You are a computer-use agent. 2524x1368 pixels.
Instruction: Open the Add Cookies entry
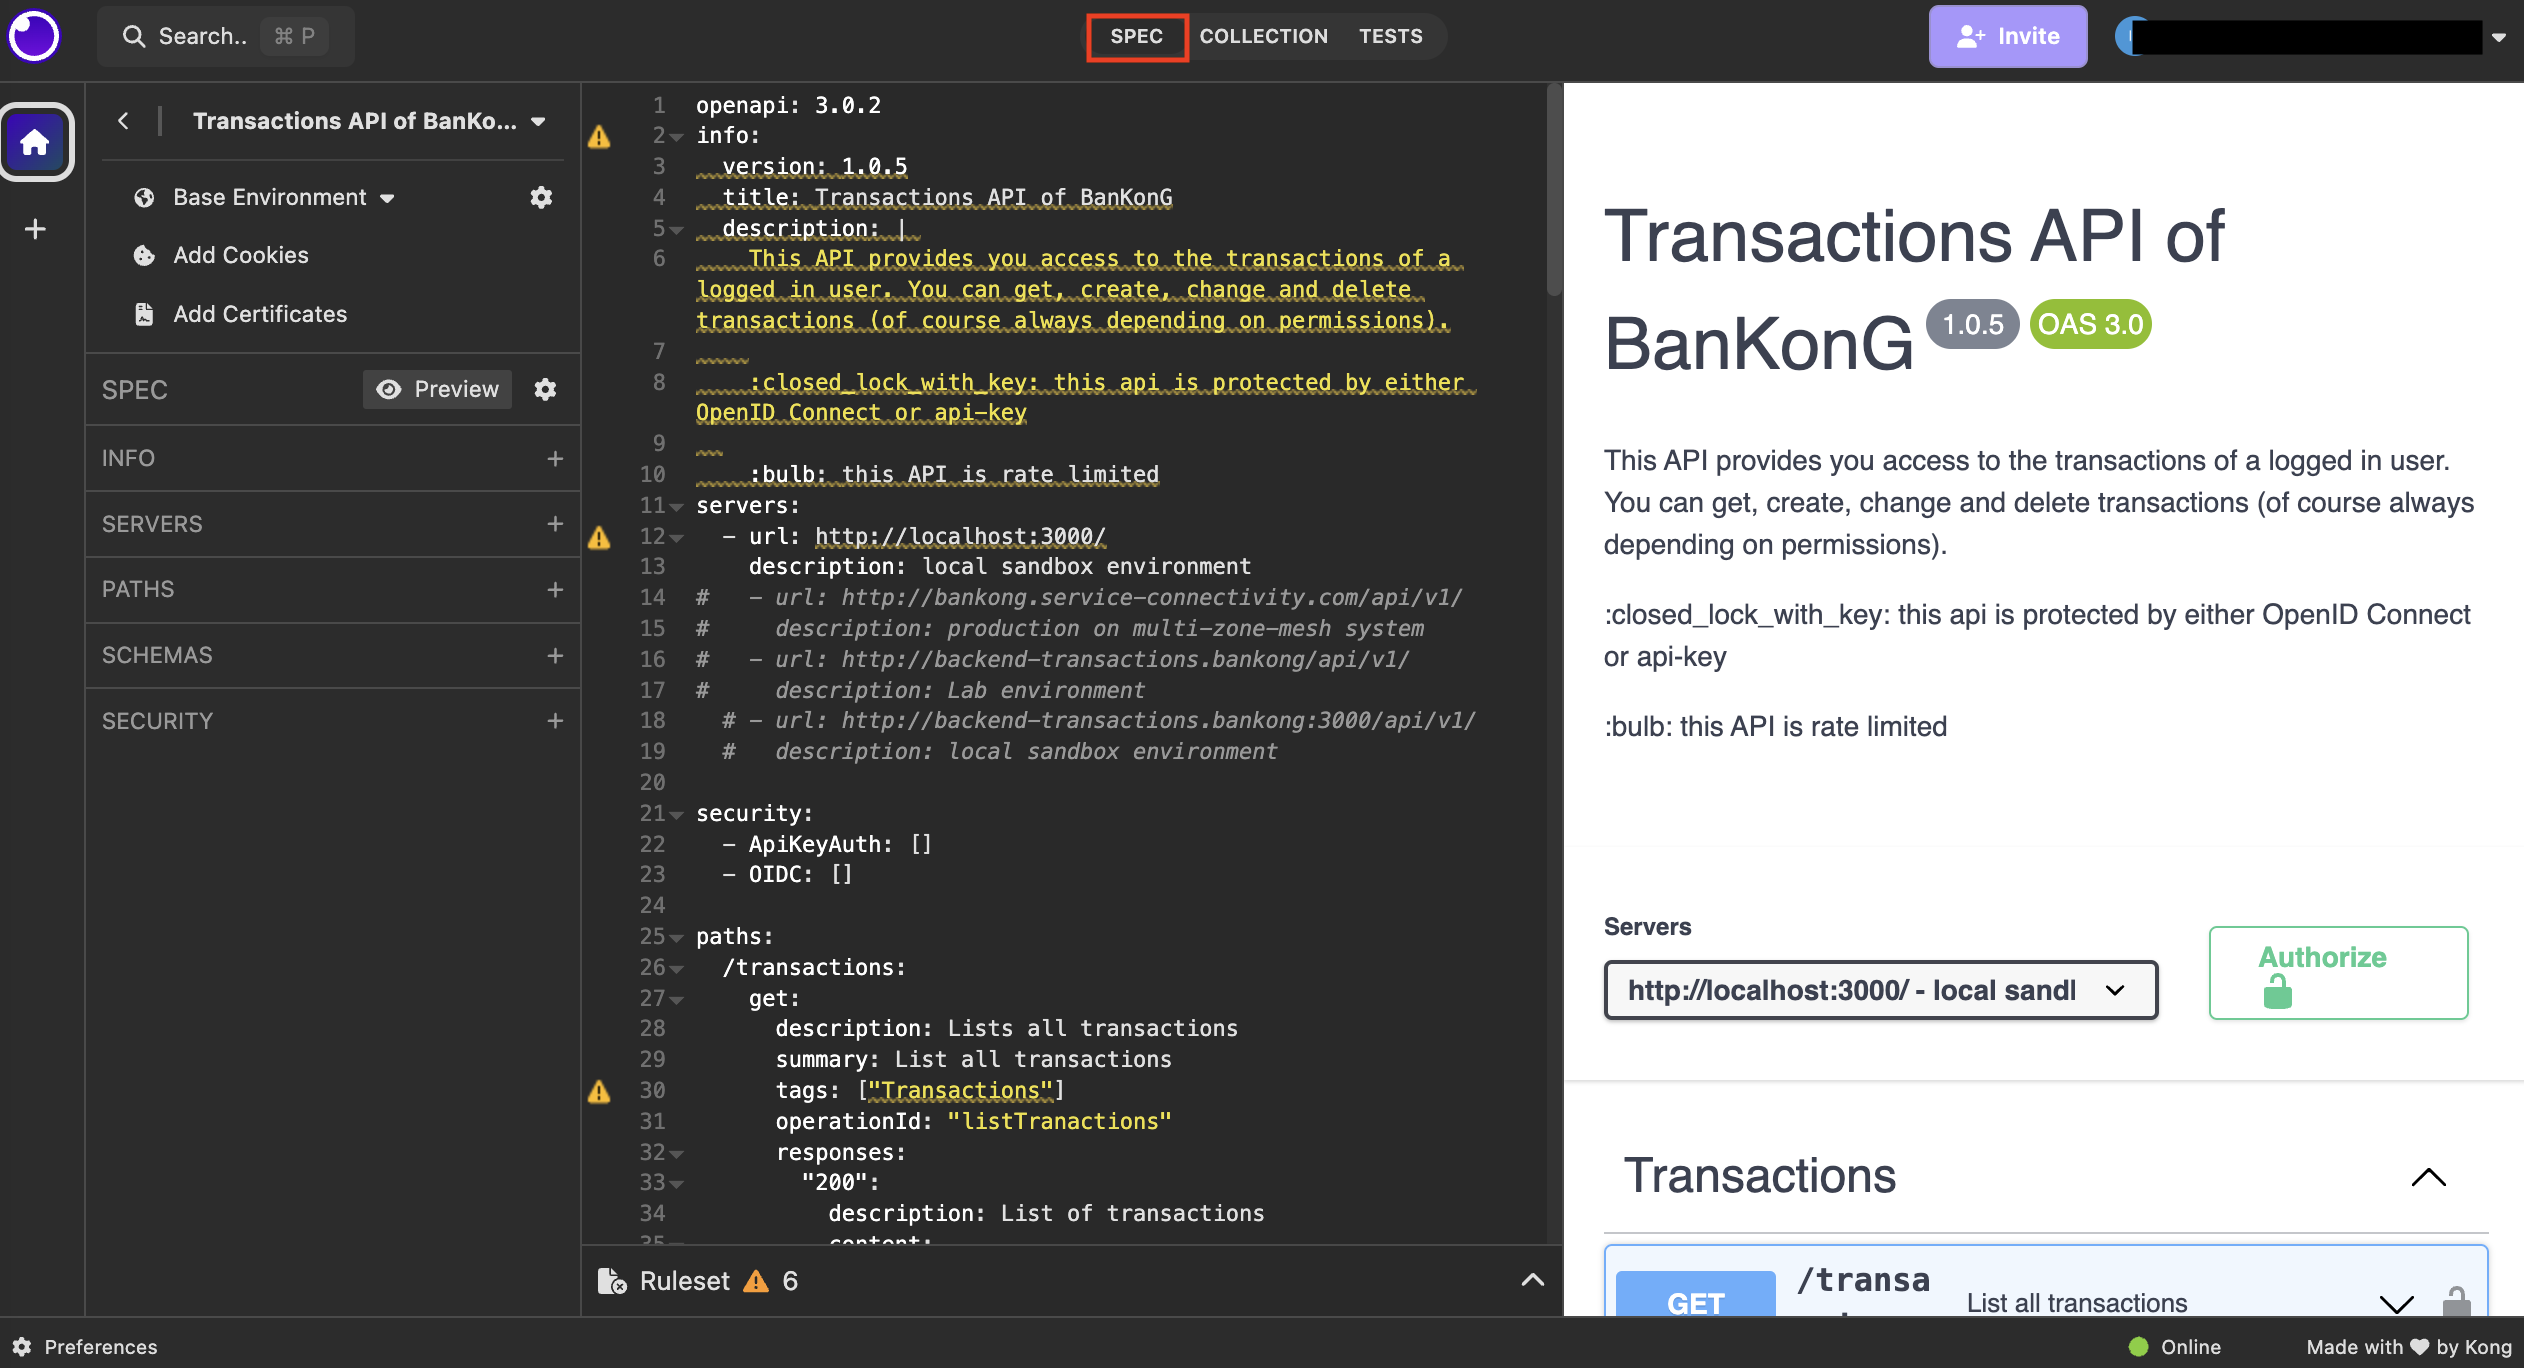[240, 255]
